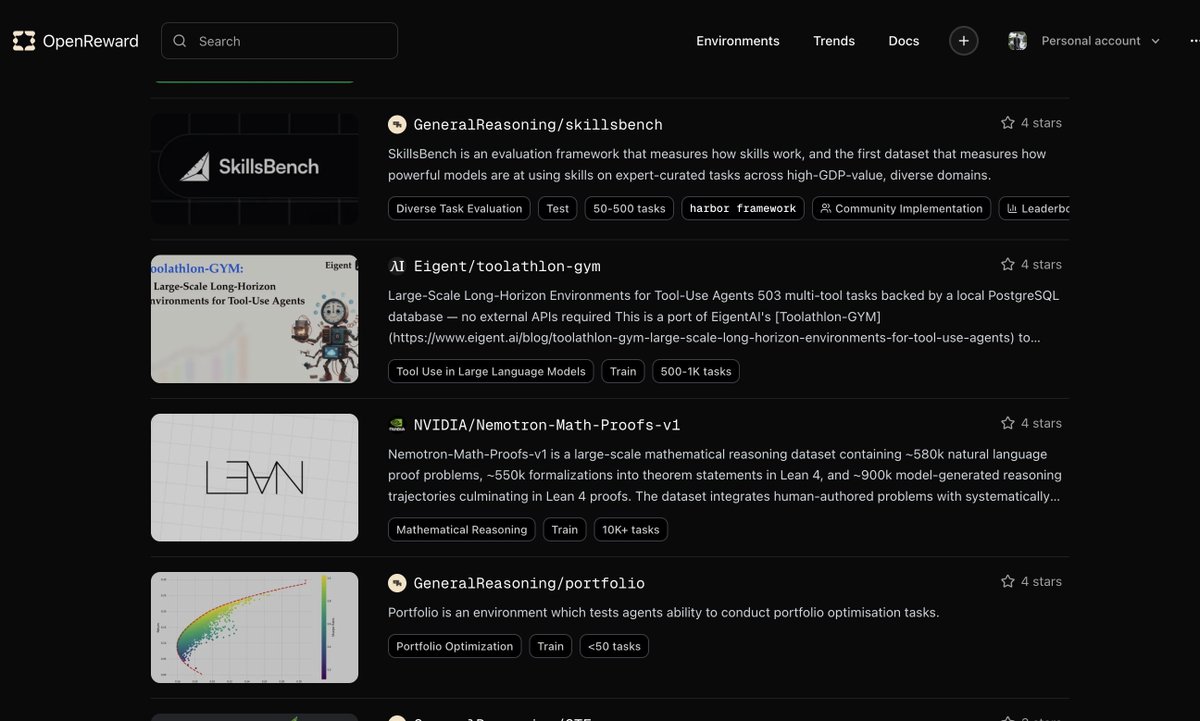Open the Toolathlon-GYM thumbnail image
Viewport: 1200px width, 721px height.
point(255,319)
